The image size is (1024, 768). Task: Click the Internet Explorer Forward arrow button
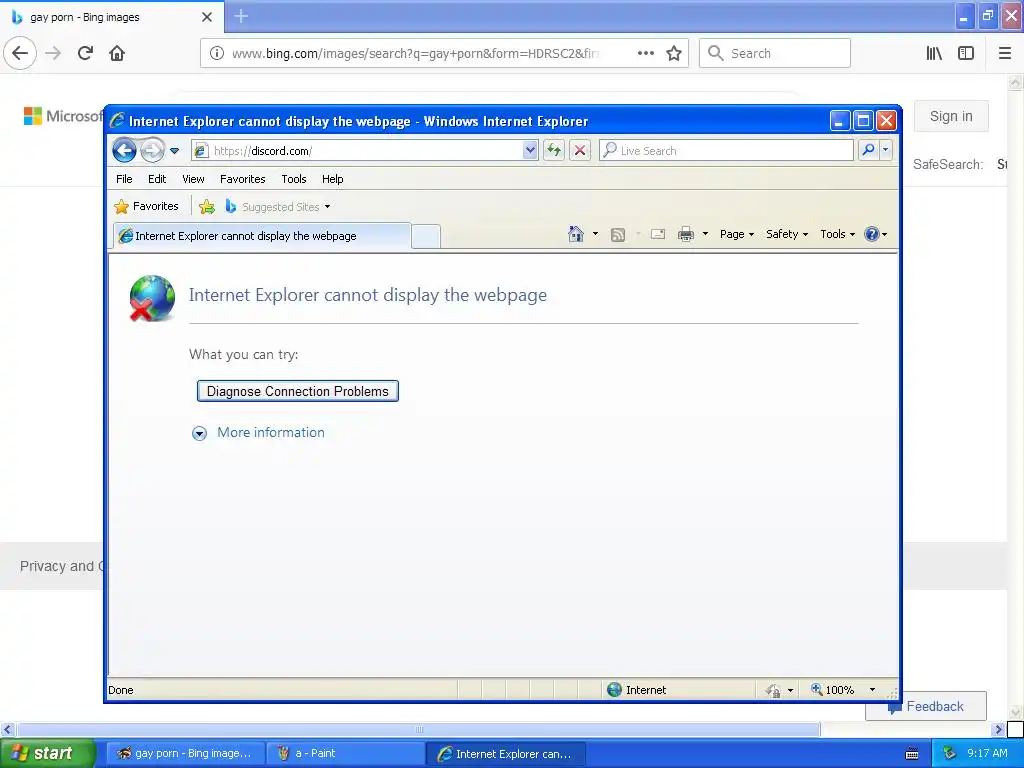pyautogui.click(x=152, y=151)
